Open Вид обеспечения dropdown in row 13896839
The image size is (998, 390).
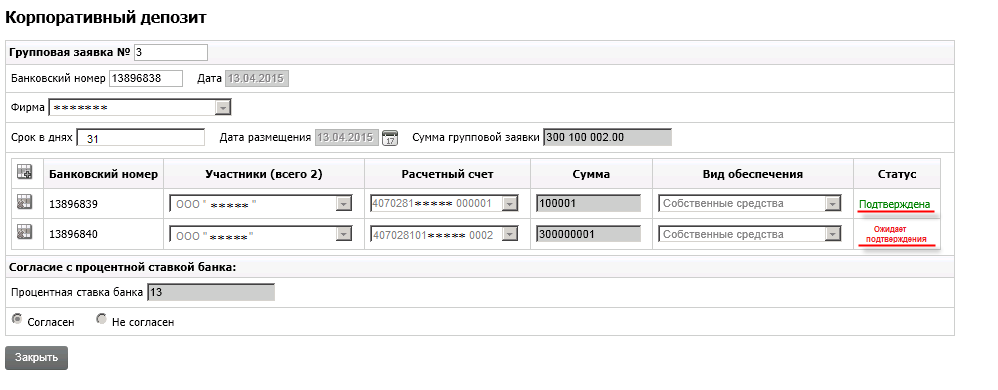pos(750,204)
